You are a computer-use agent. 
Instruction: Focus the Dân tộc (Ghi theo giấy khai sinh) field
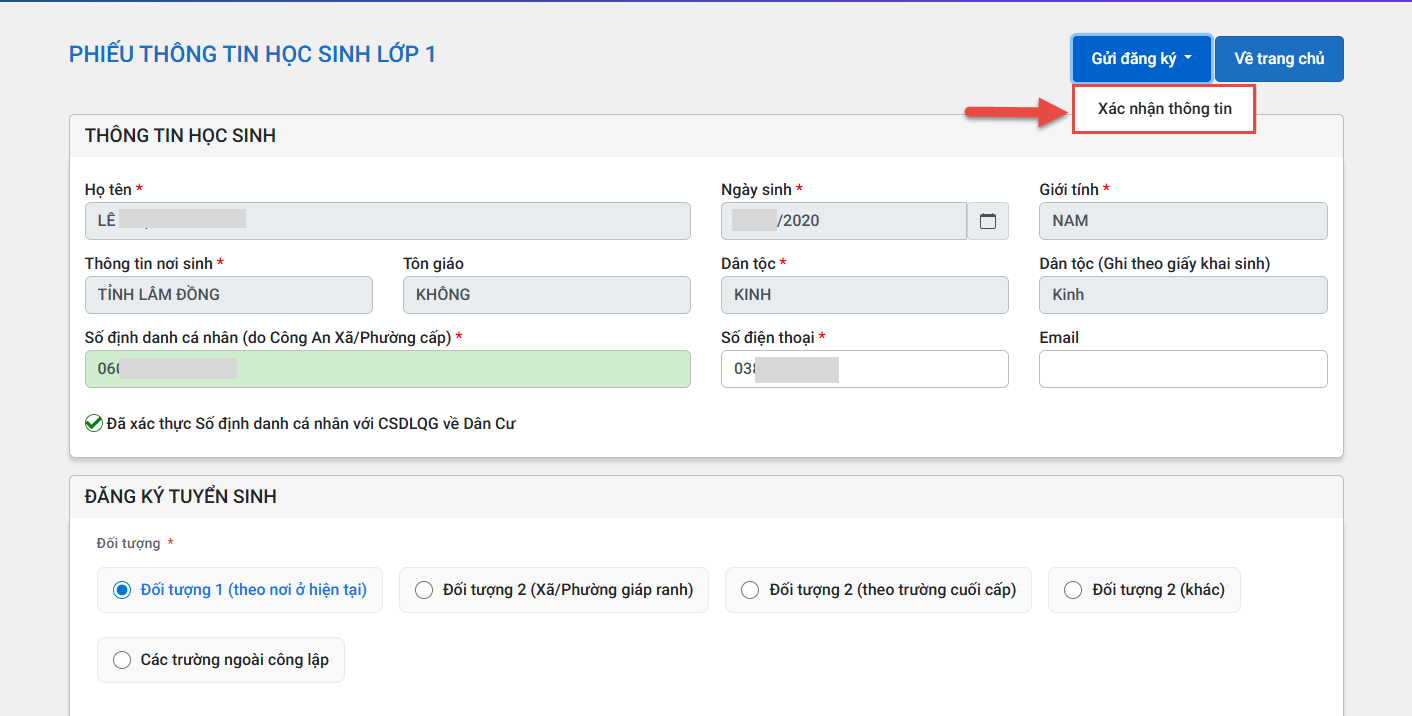coord(1184,295)
